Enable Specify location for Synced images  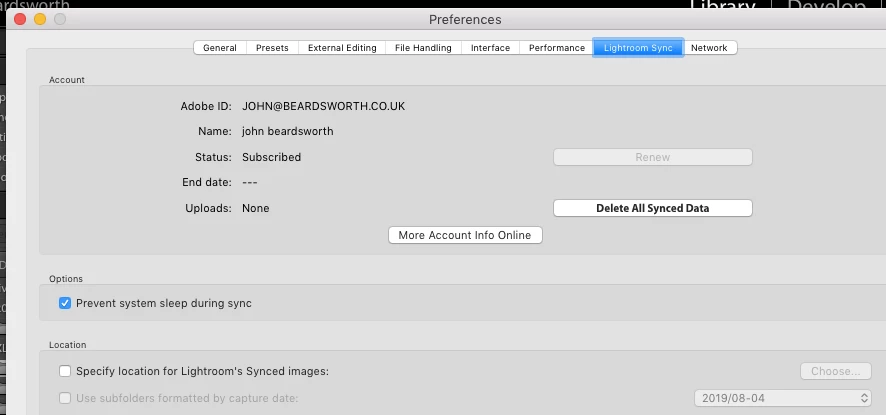click(65, 371)
